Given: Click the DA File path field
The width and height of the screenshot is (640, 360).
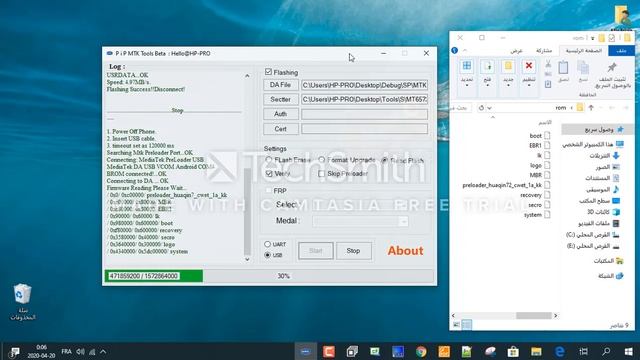Looking at the screenshot, I should (x=364, y=85).
